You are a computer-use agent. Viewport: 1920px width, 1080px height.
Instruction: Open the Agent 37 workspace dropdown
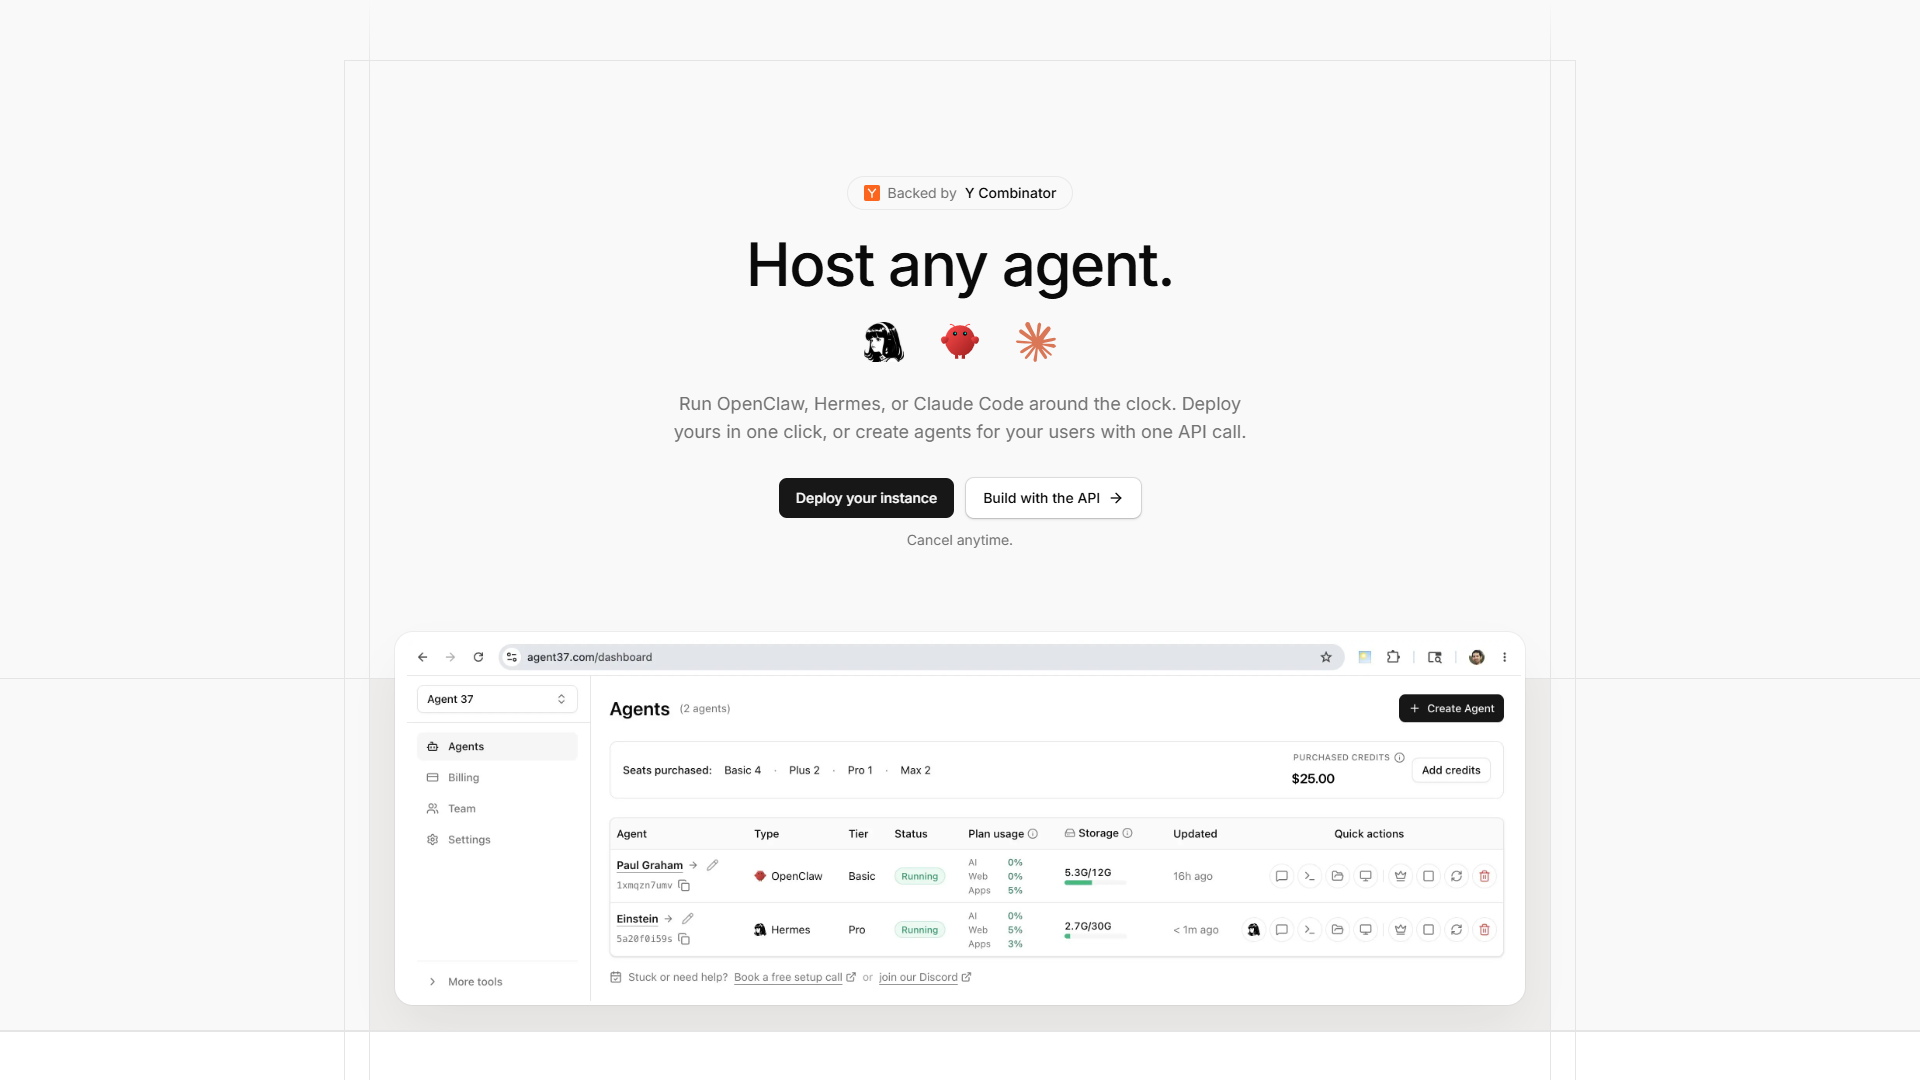click(497, 699)
